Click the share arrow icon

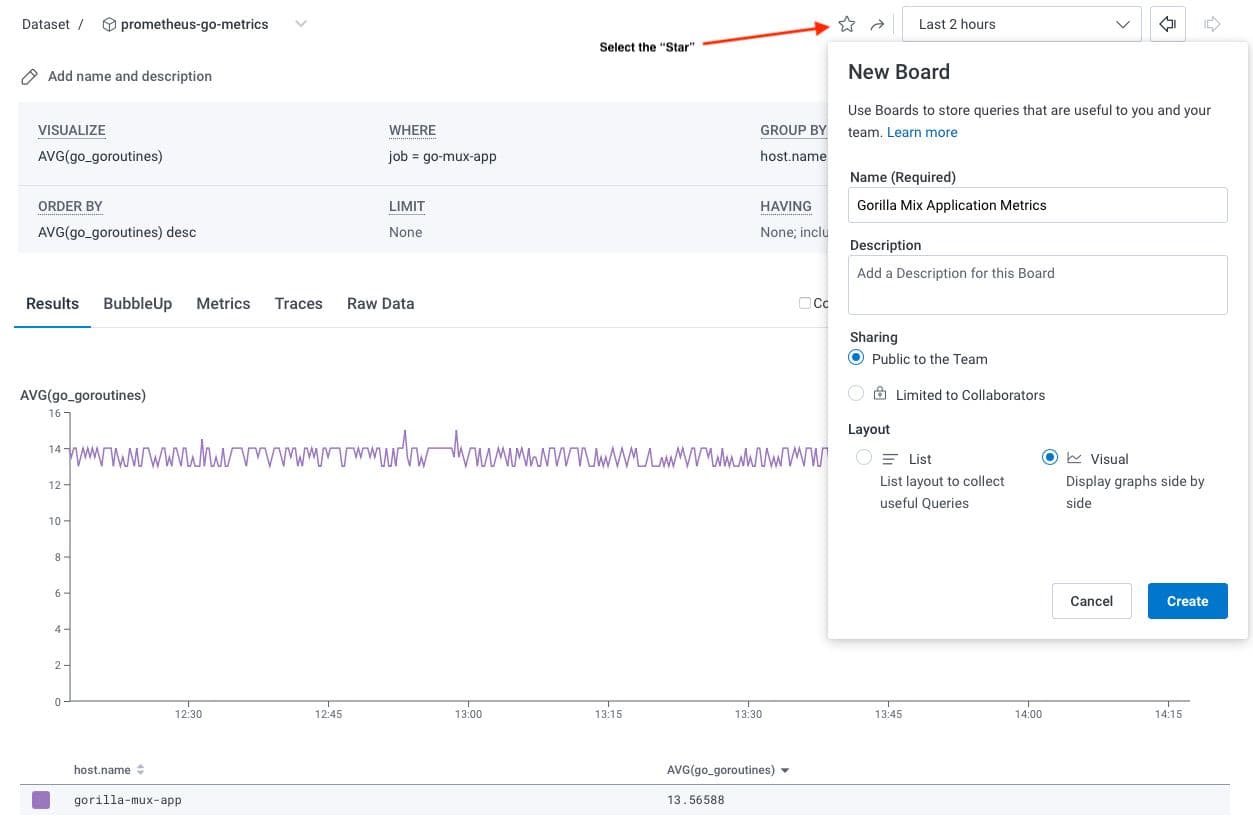tap(877, 24)
